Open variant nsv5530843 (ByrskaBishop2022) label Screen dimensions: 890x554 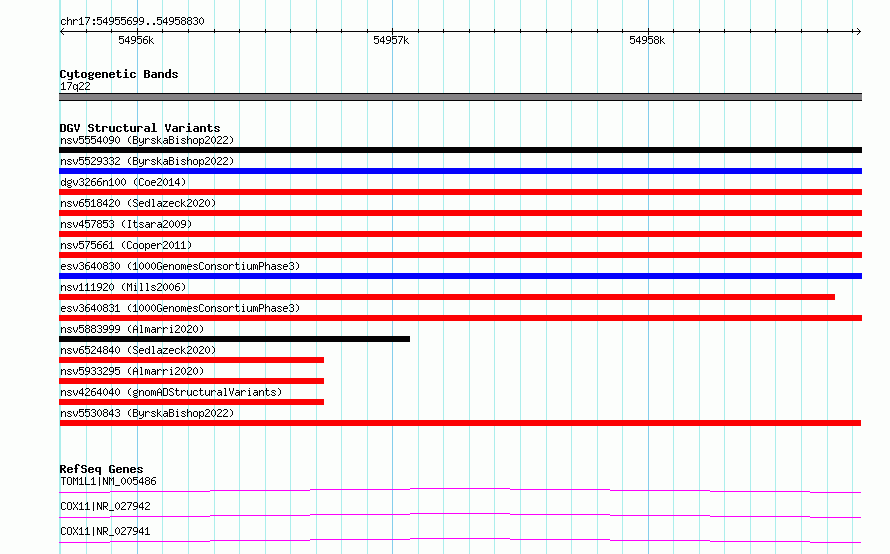(x=147, y=413)
